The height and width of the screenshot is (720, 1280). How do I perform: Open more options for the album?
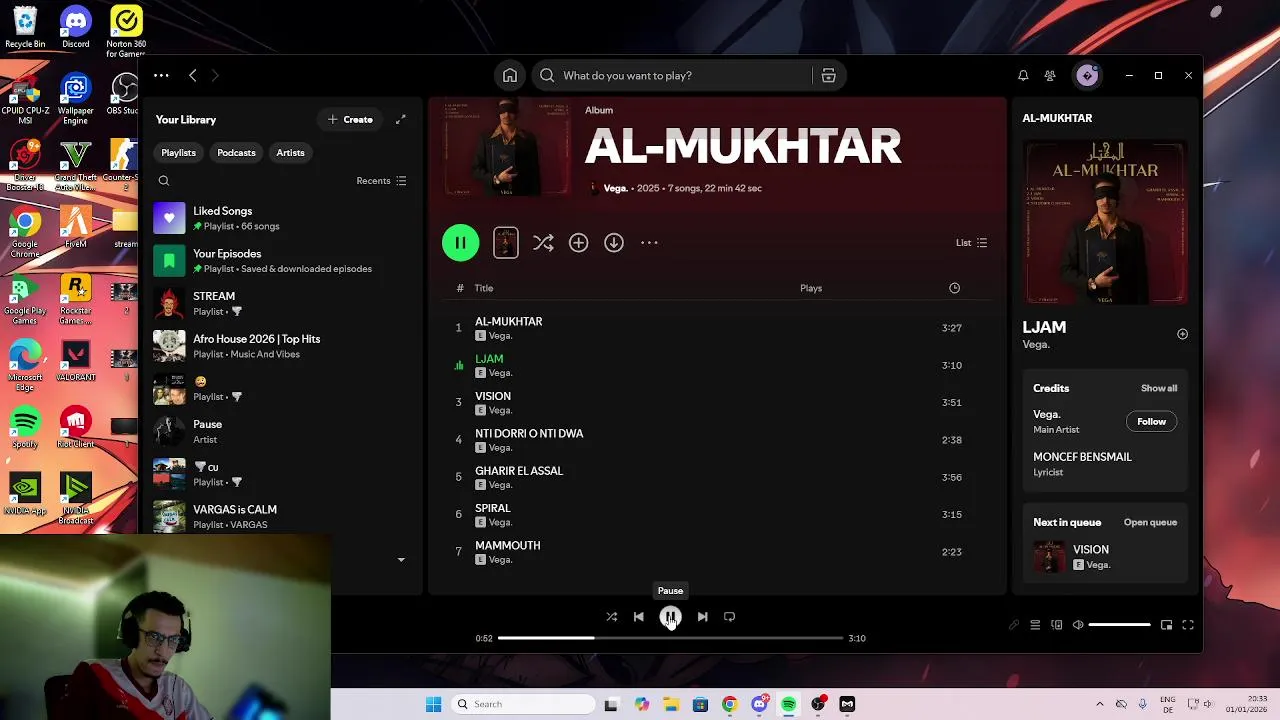click(649, 243)
